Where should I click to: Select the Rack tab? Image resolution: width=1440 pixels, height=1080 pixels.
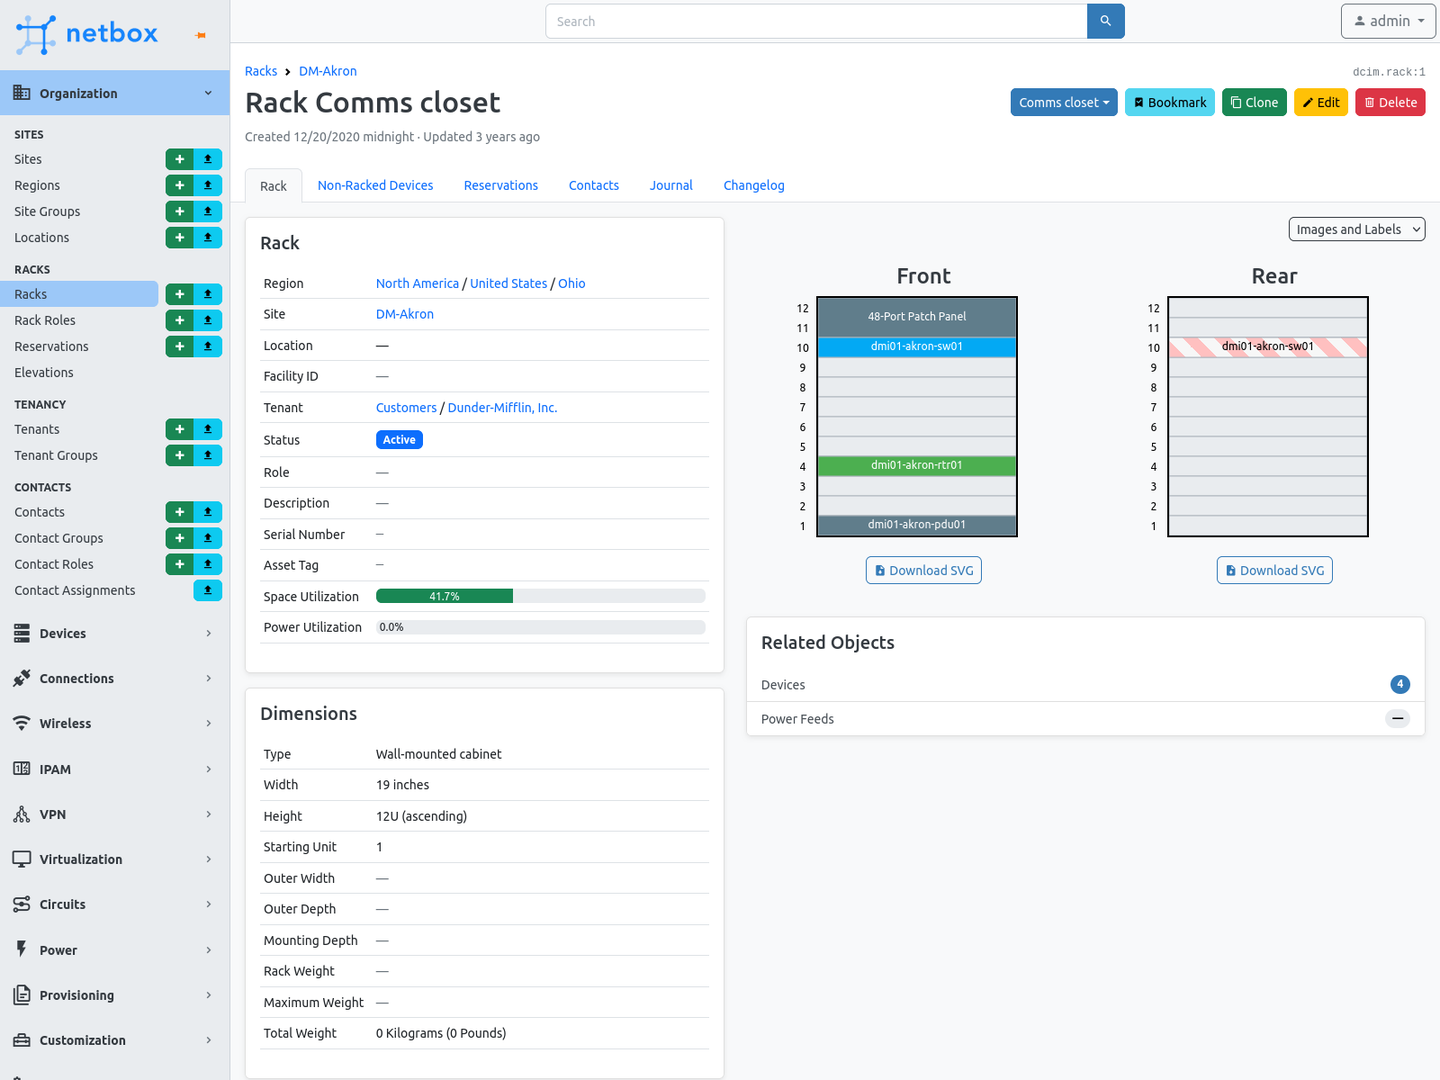273,186
